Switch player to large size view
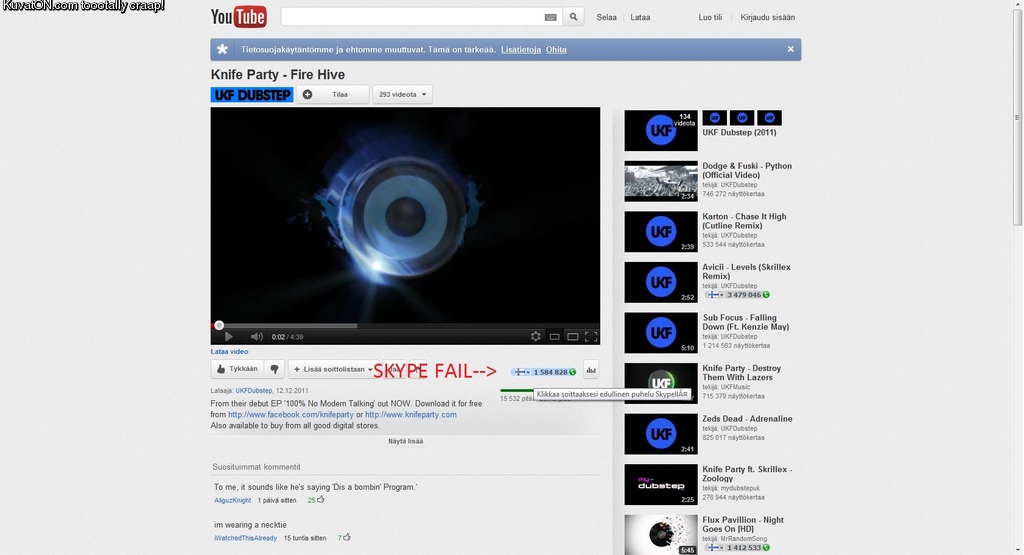The width and height of the screenshot is (1024, 555). [x=573, y=337]
